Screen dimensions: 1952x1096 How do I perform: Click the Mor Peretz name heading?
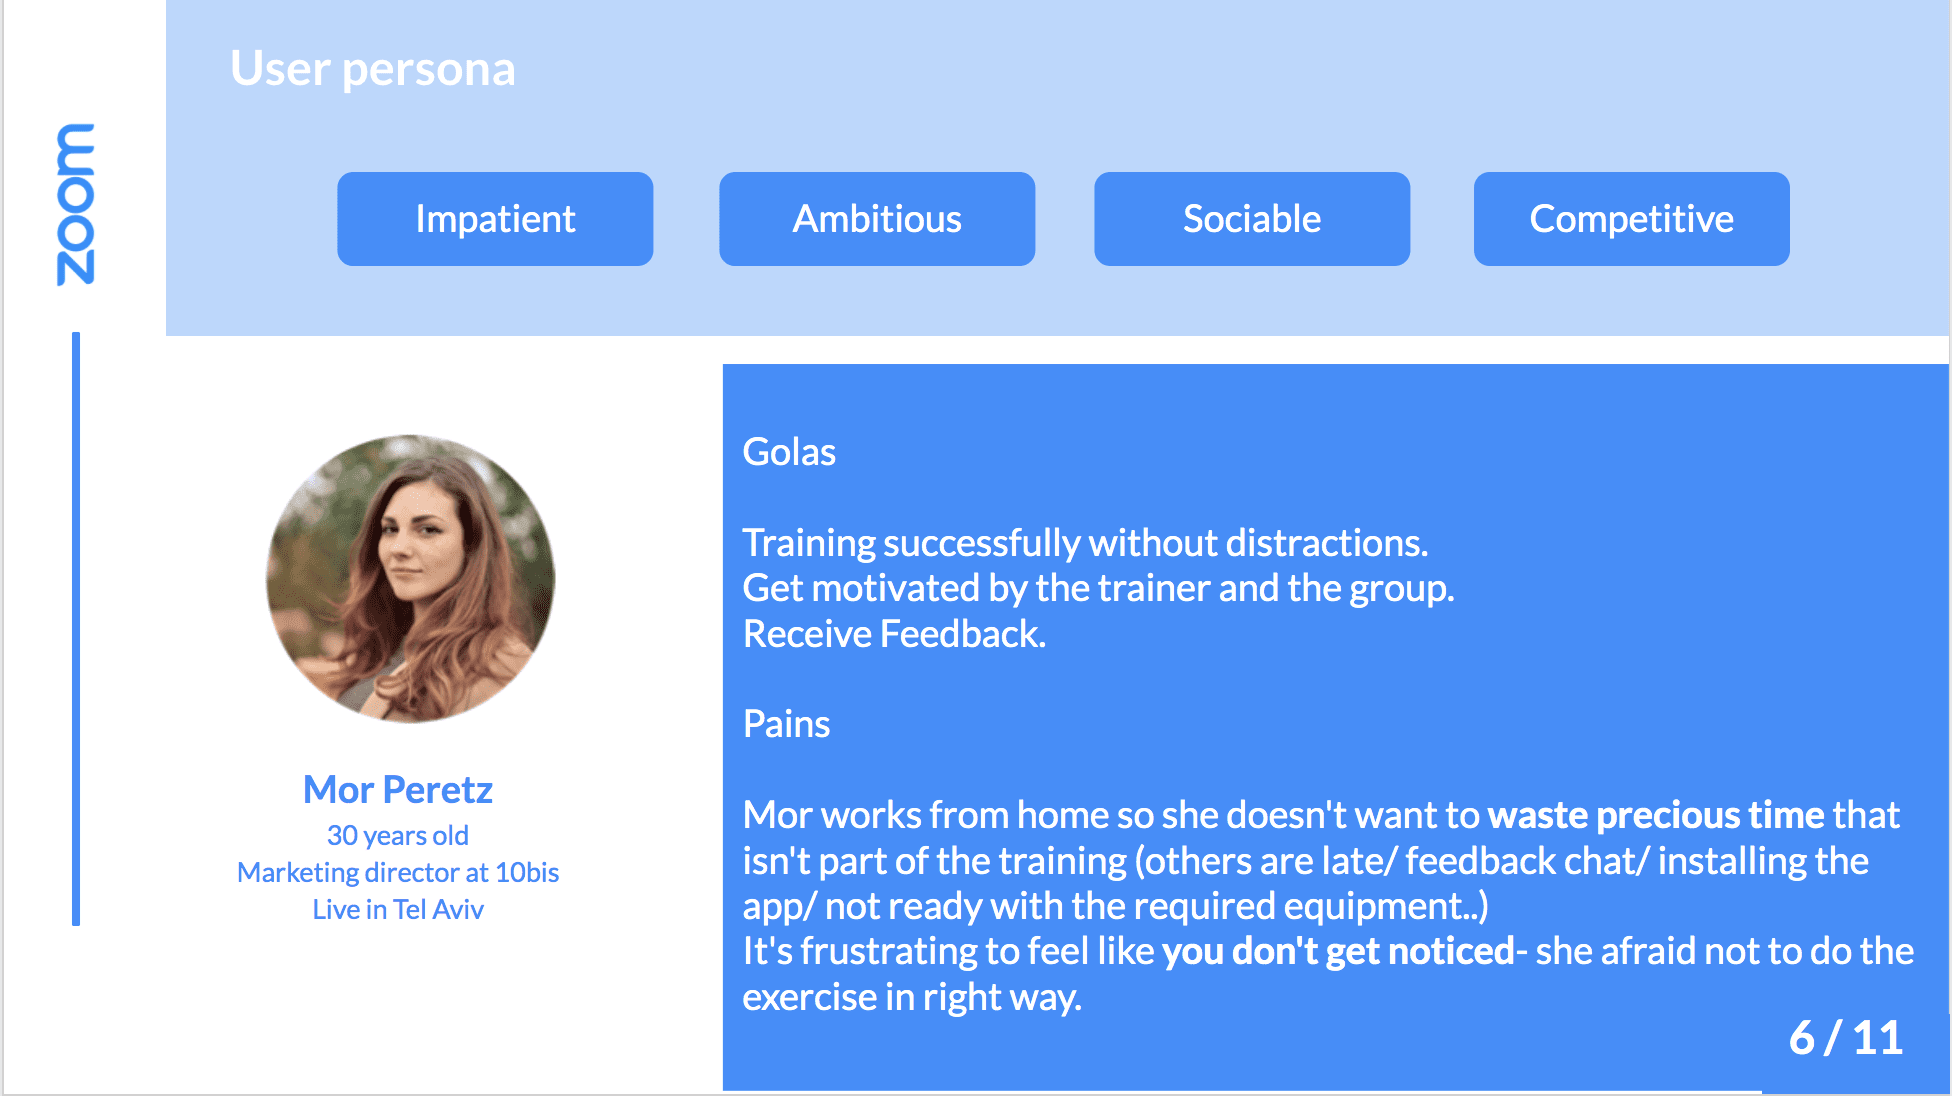[397, 790]
